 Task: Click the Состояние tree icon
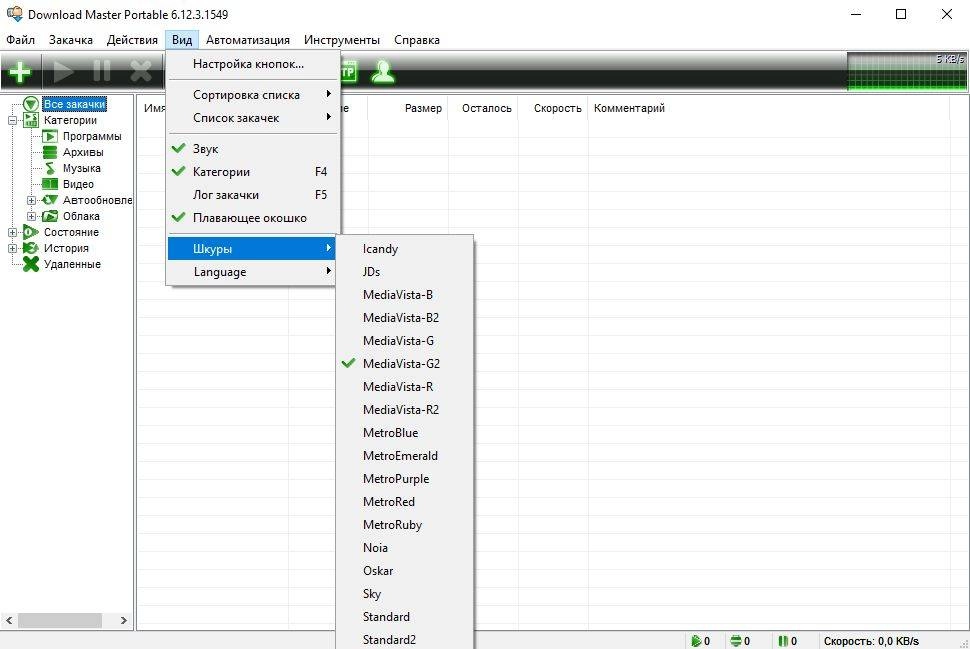click(30, 232)
